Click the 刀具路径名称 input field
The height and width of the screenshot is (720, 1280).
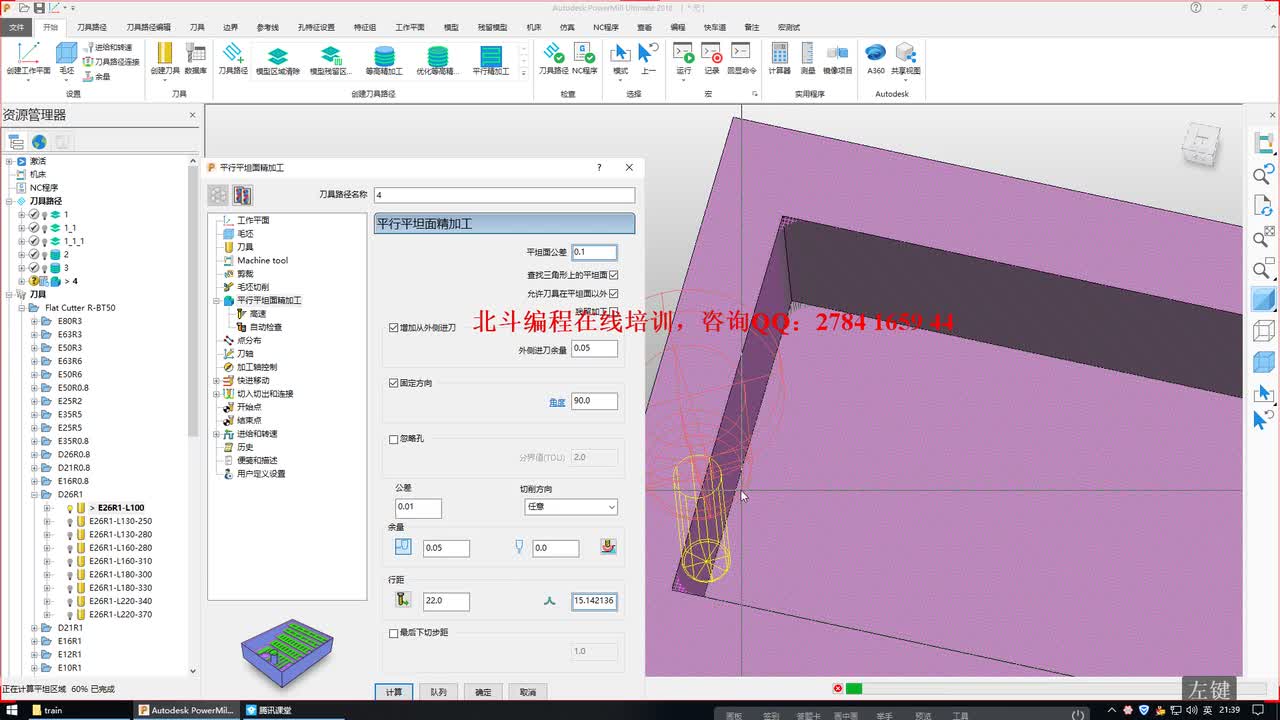[x=504, y=195]
